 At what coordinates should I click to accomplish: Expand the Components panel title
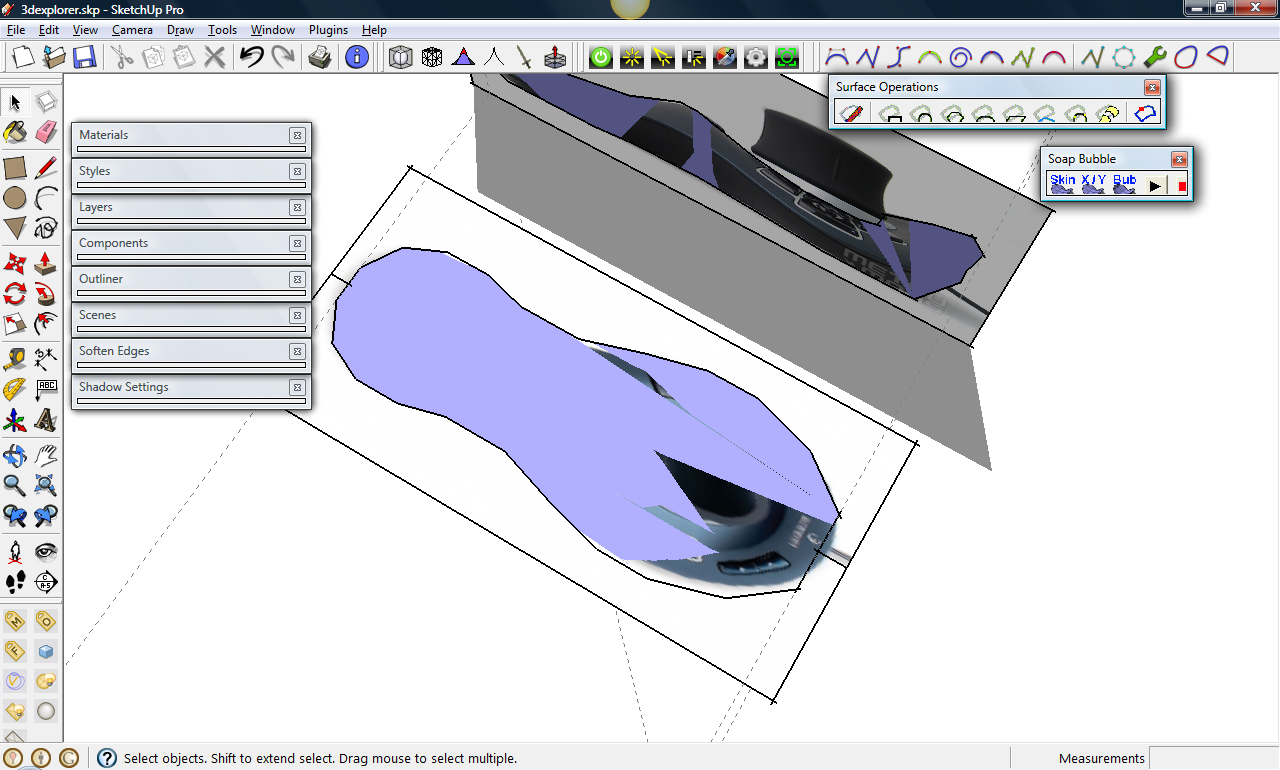[114, 243]
